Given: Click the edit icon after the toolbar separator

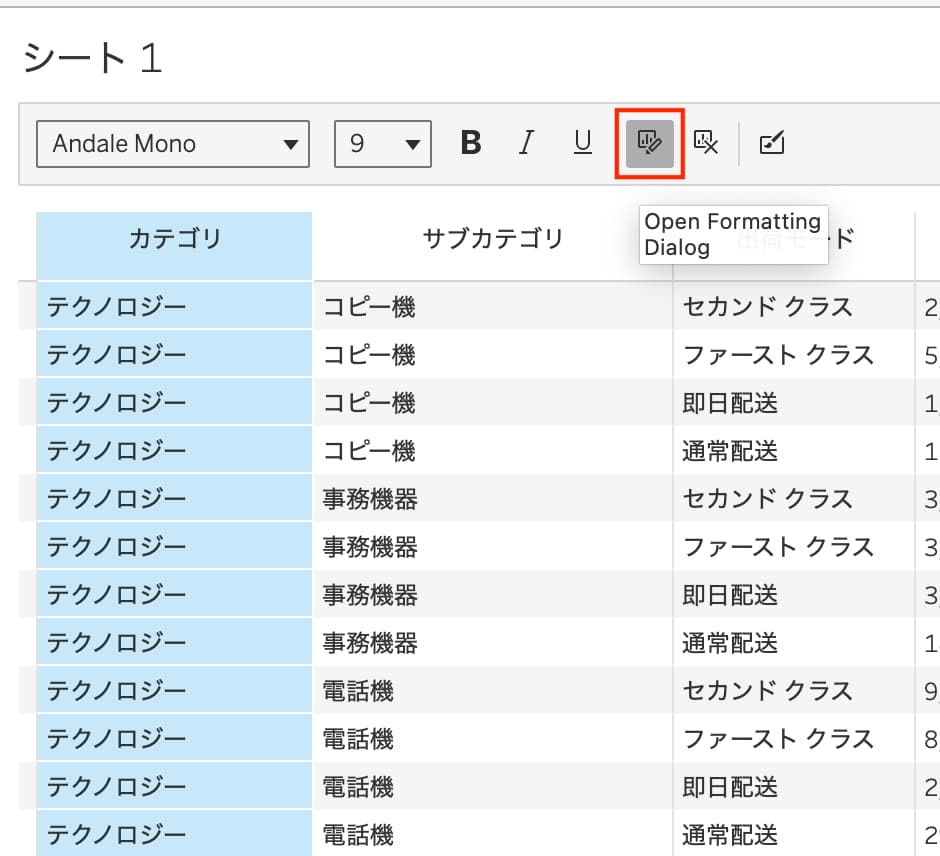Looking at the screenshot, I should [x=772, y=144].
